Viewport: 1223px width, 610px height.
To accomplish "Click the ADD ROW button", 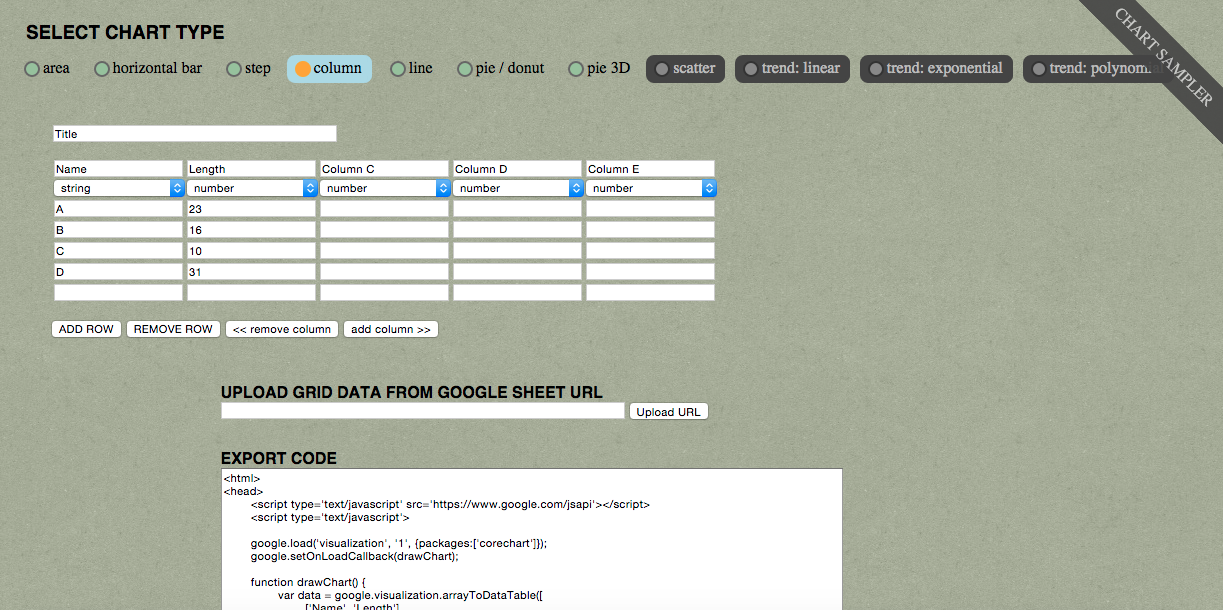I will [x=86, y=329].
